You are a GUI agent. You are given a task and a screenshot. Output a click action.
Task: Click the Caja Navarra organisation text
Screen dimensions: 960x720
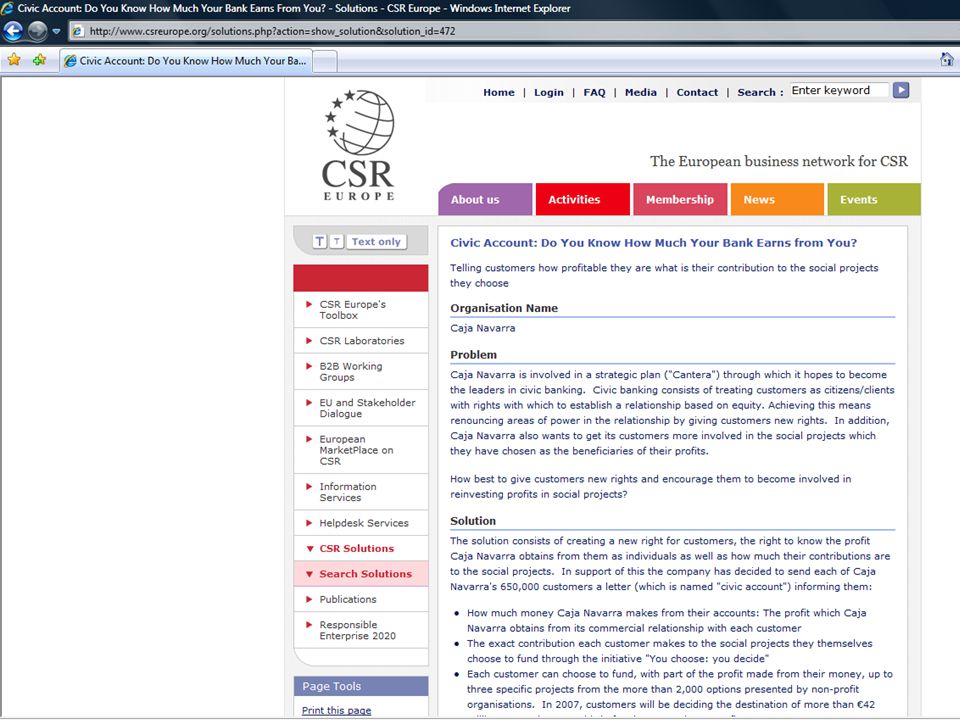[x=482, y=328]
